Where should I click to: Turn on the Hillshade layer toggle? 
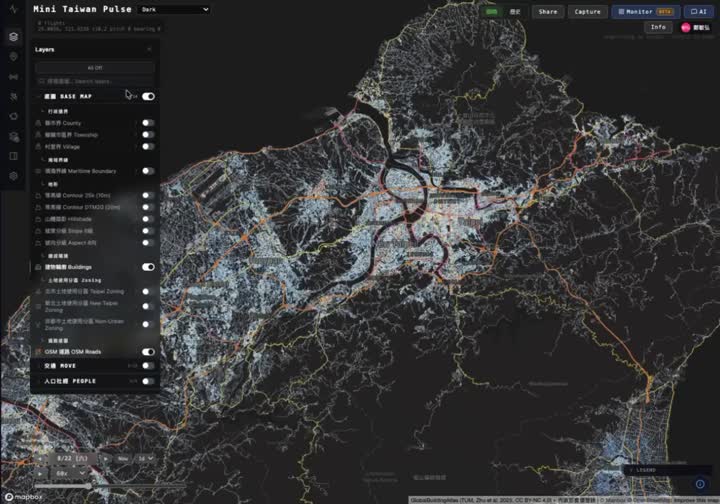[x=148, y=219]
